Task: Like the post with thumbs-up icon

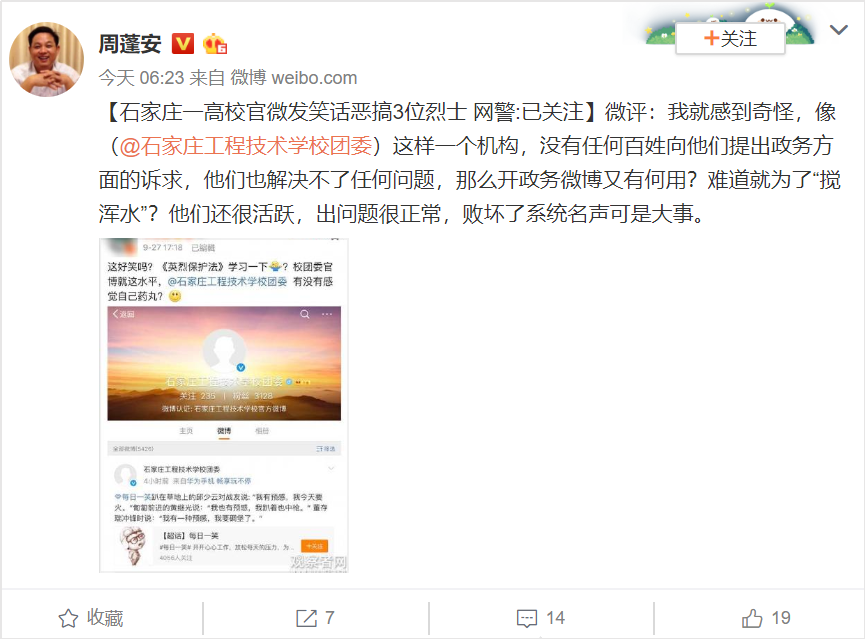Action: coord(752,618)
